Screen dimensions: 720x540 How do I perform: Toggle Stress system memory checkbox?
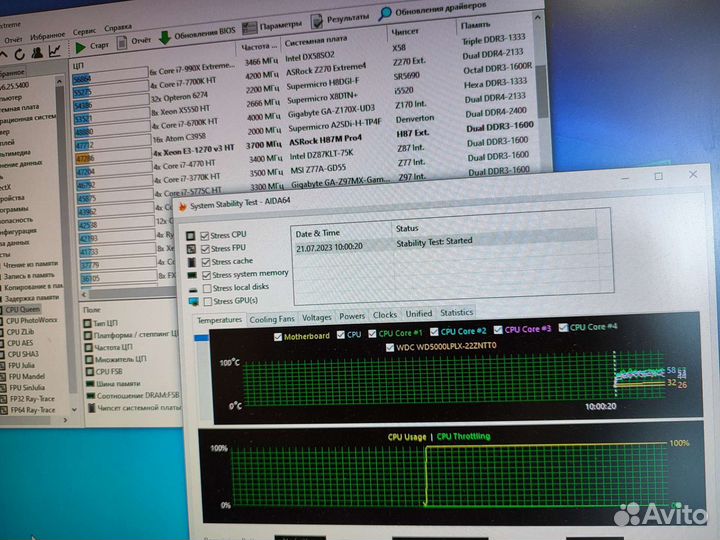click(207, 275)
